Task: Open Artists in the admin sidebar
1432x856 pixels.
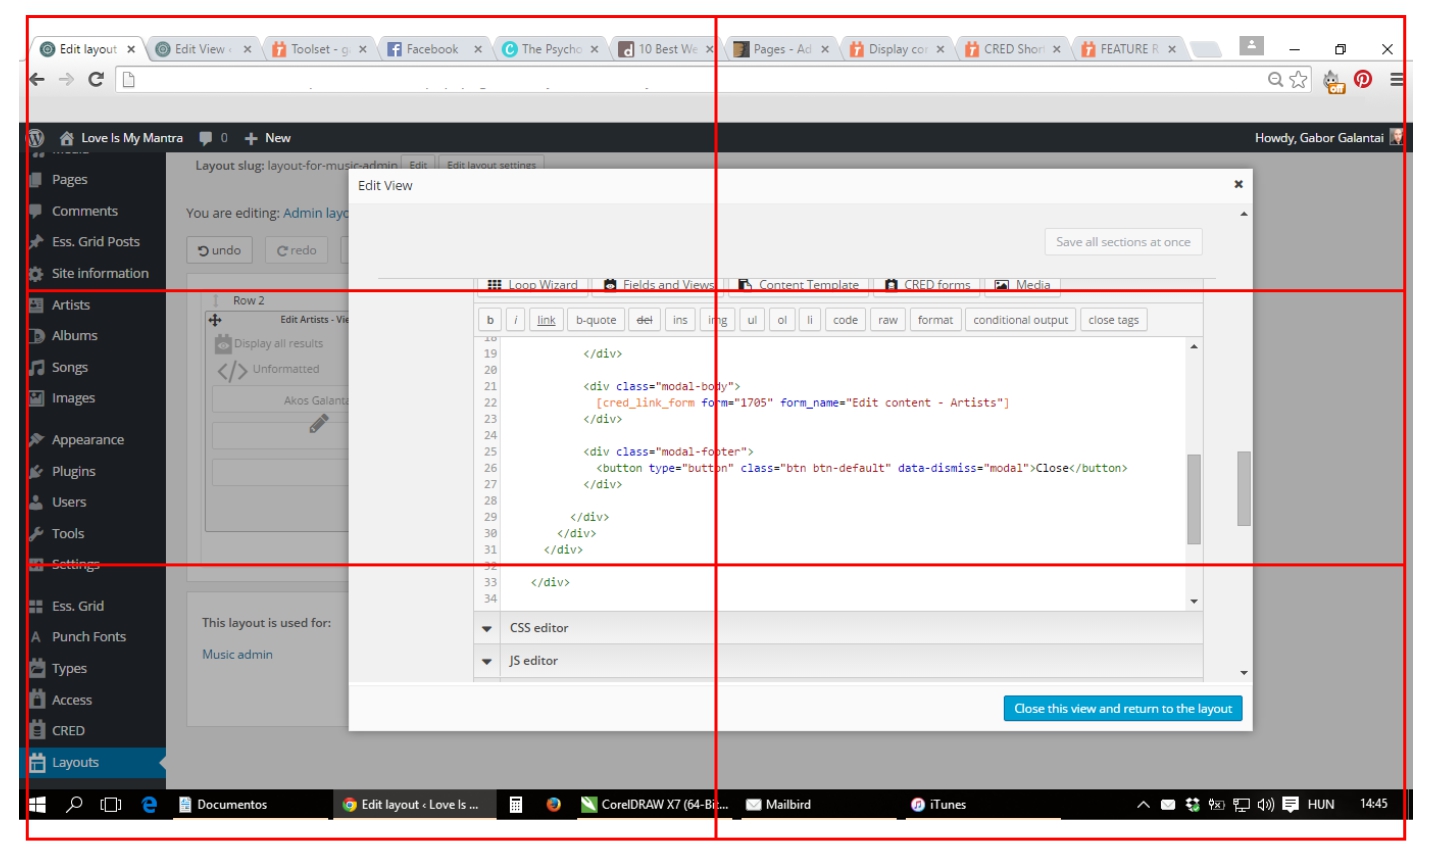Action: coord(70,305)
